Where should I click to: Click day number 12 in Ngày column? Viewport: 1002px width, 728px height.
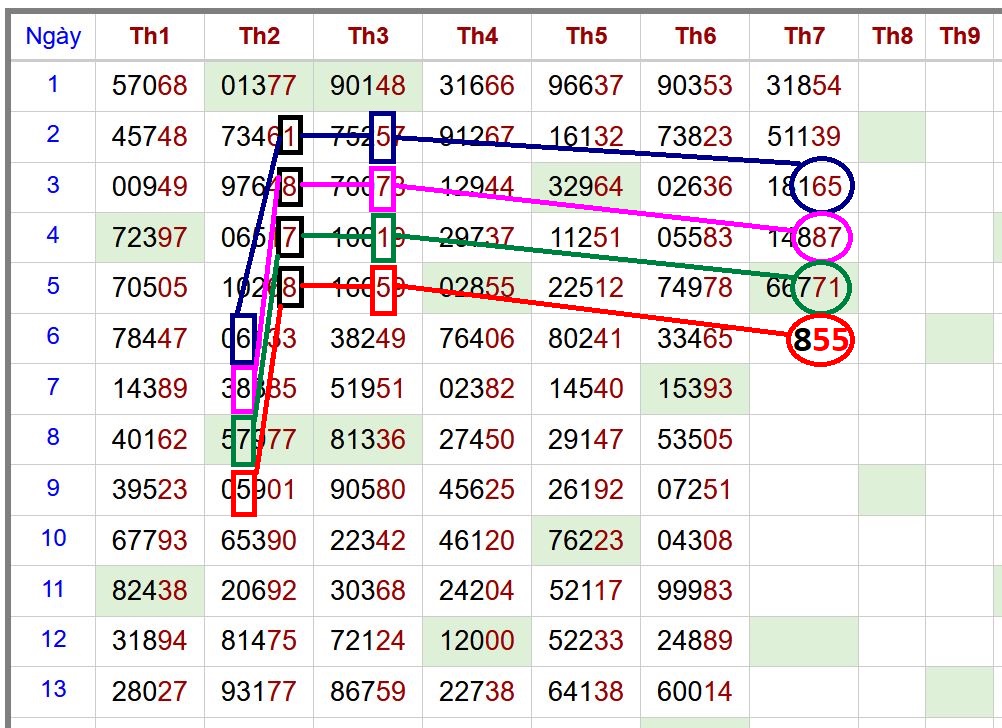53,639
